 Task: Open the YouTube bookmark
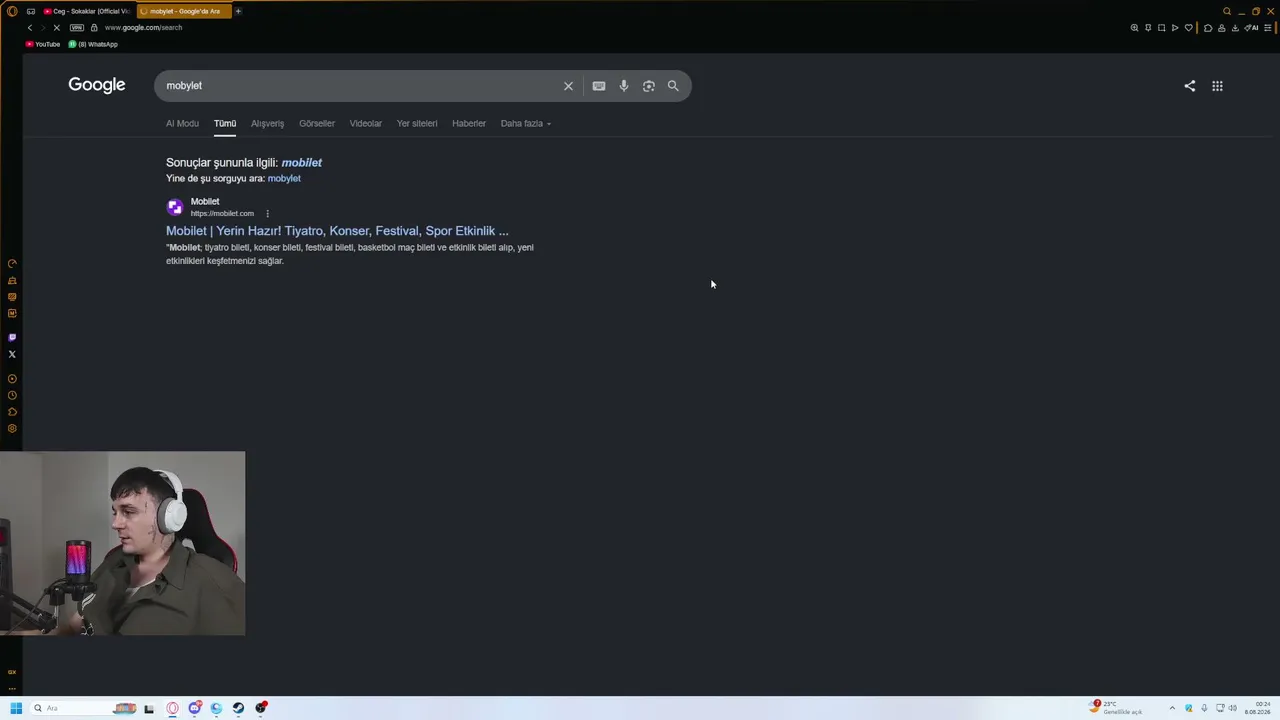tap(43, 44)
